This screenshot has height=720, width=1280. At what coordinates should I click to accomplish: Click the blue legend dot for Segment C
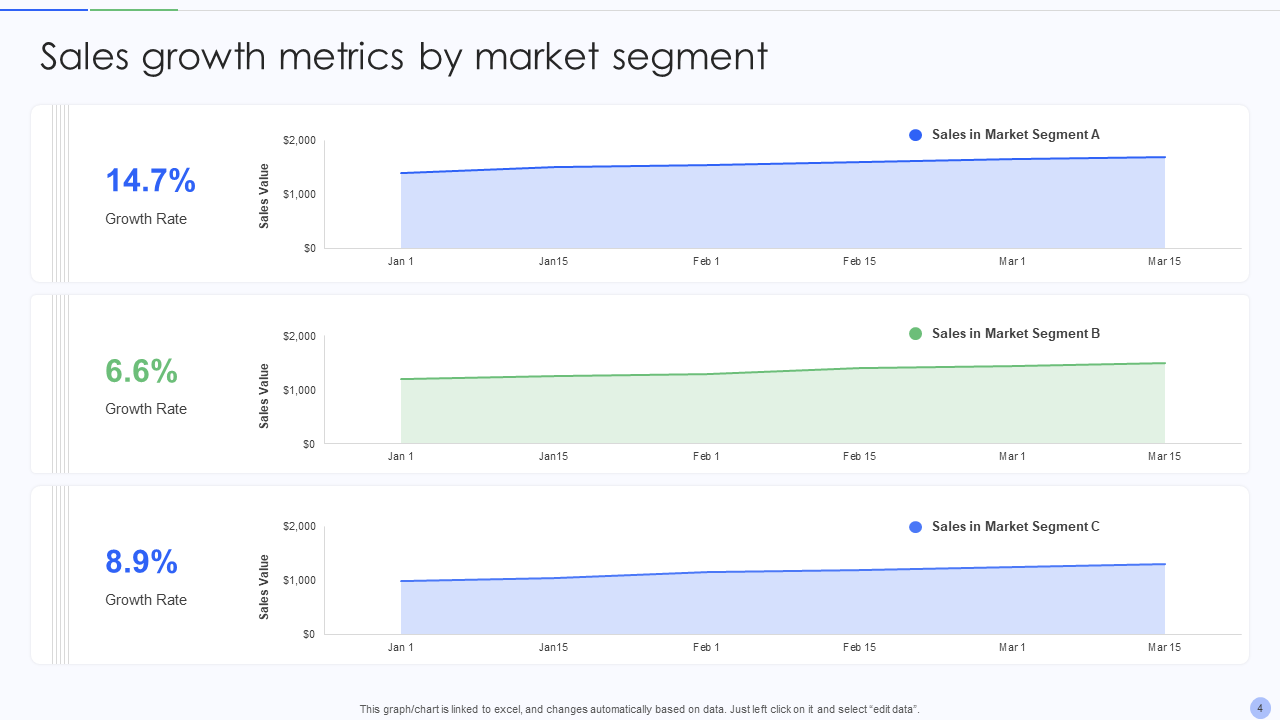click(x=915, y=527)
